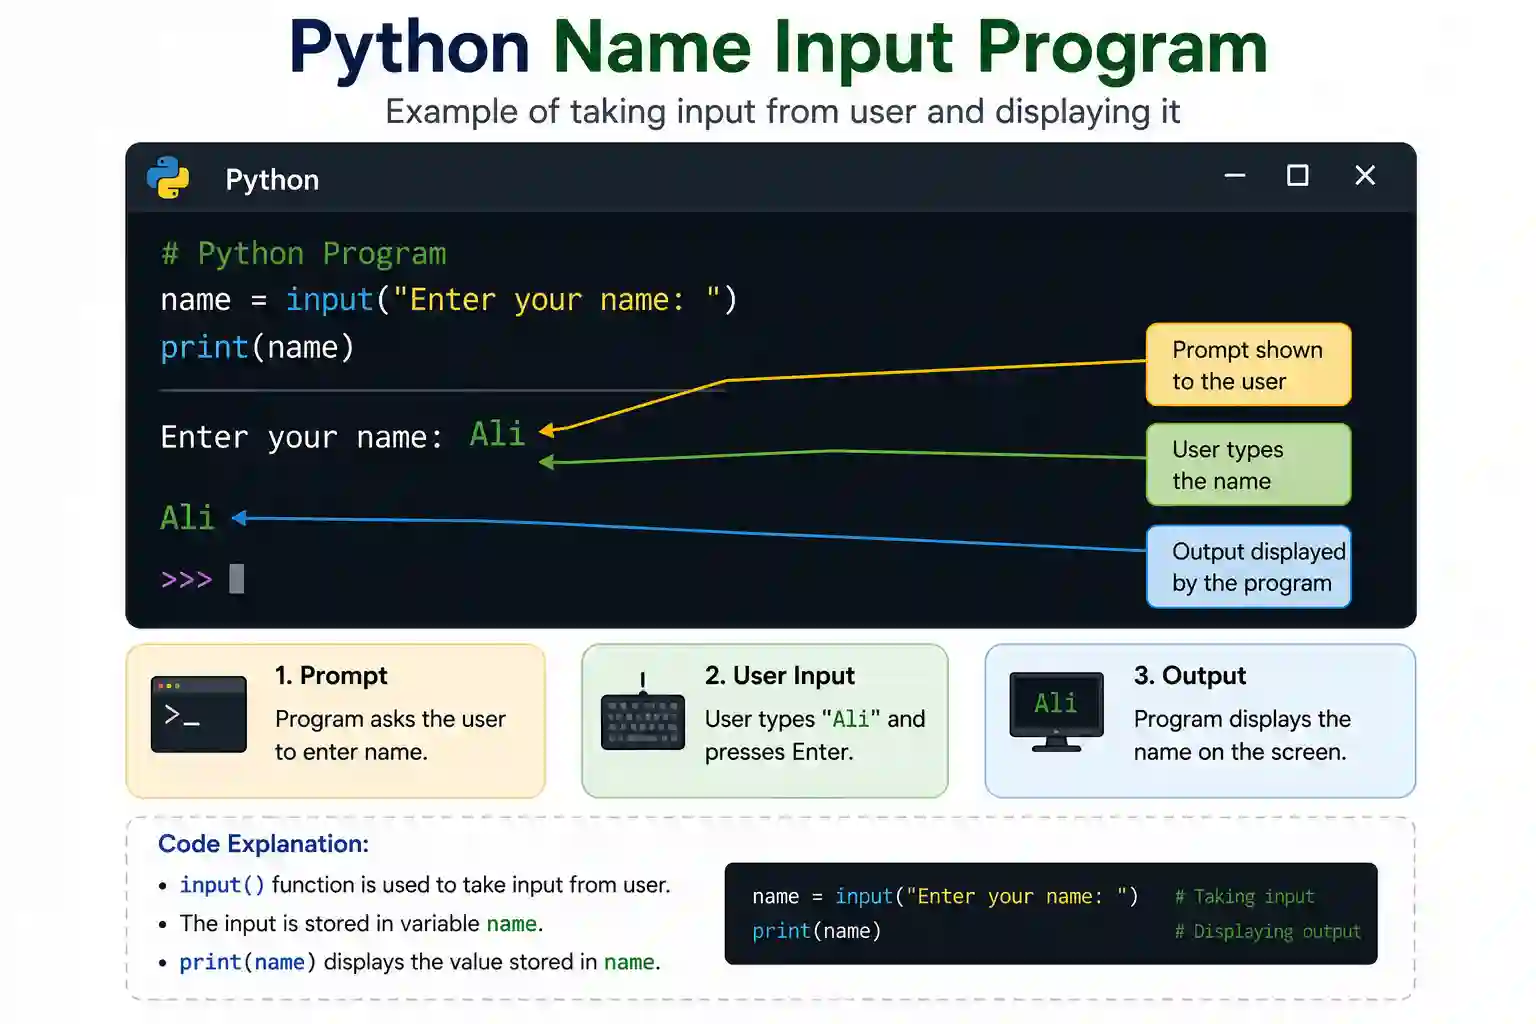Click "Program displays the name on the screen."
The image size is (1536, 1024).
[1242, 736]
